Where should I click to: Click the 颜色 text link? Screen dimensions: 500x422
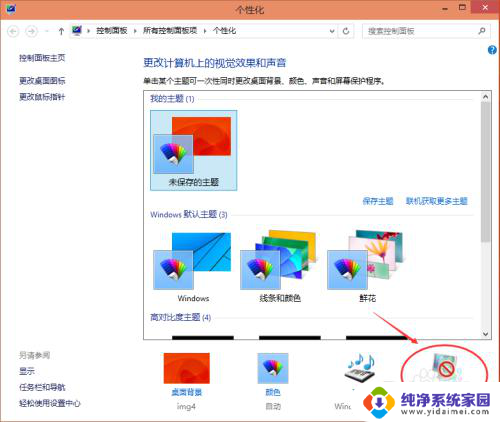pyautogui.click(x=273, y=392)
